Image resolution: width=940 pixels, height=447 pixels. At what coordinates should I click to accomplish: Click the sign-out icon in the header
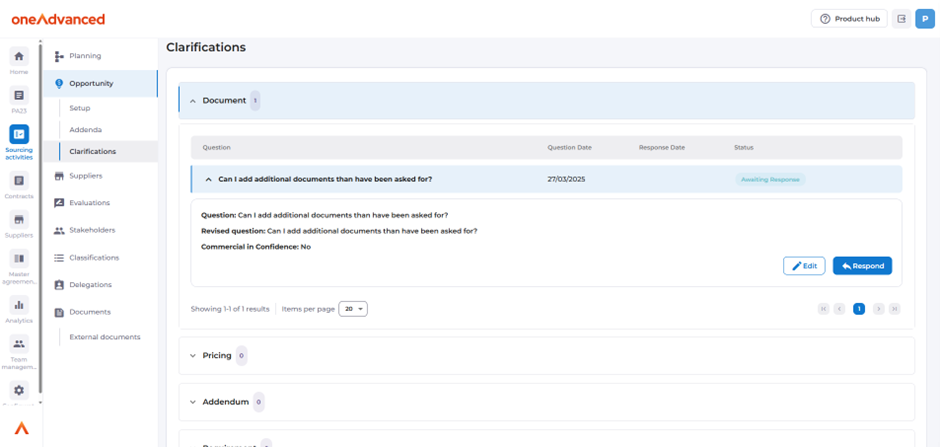point(901,19)
